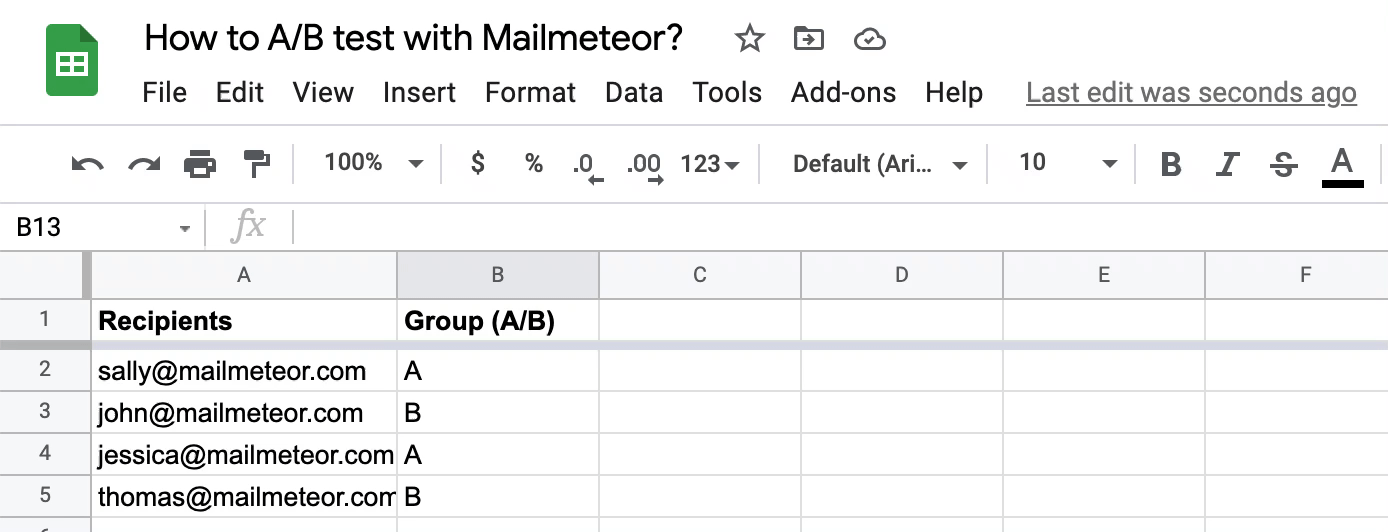The width and height of the screenshot is (1388, 532).
Task: Click the move to folder icon
Action: pyautogui.click(x=808, y=39)
